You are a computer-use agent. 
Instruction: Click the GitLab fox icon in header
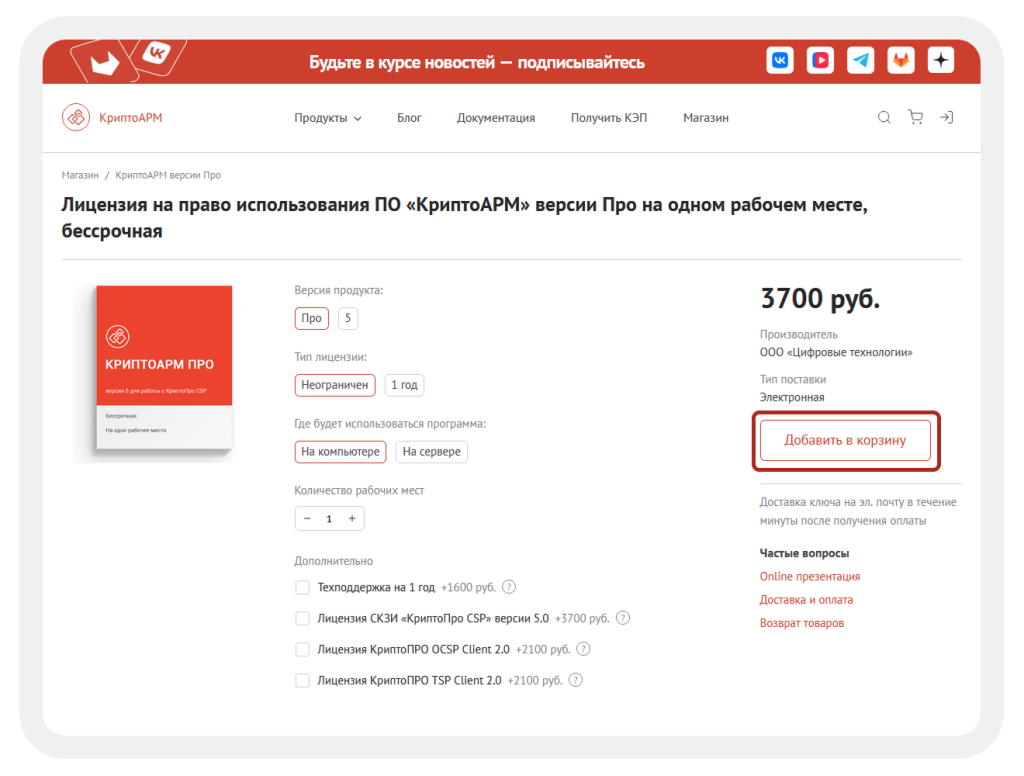pyautogui.click(x=900, y=60)
